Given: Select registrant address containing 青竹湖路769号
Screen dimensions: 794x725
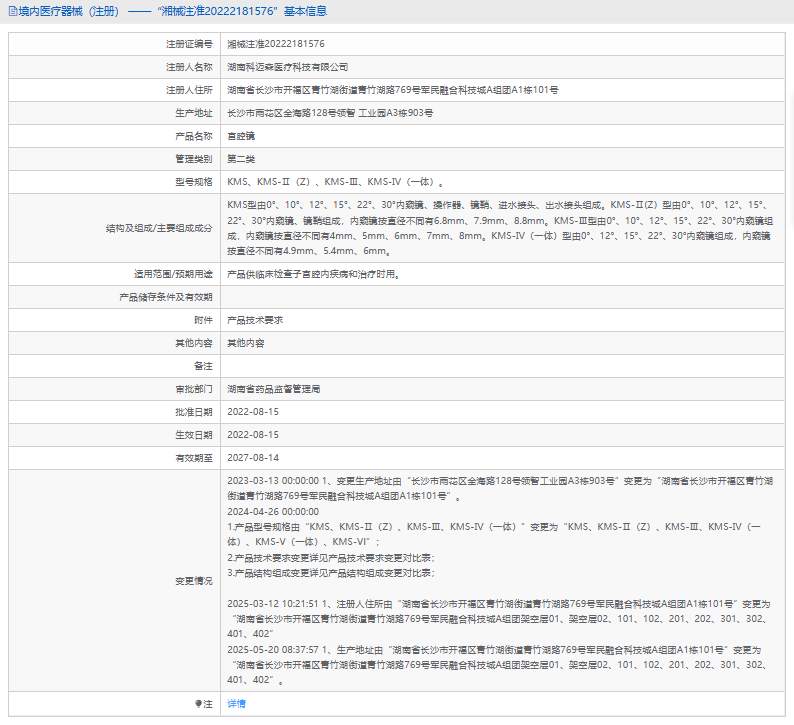Looking at the screenshot, I should coord(392,90).
